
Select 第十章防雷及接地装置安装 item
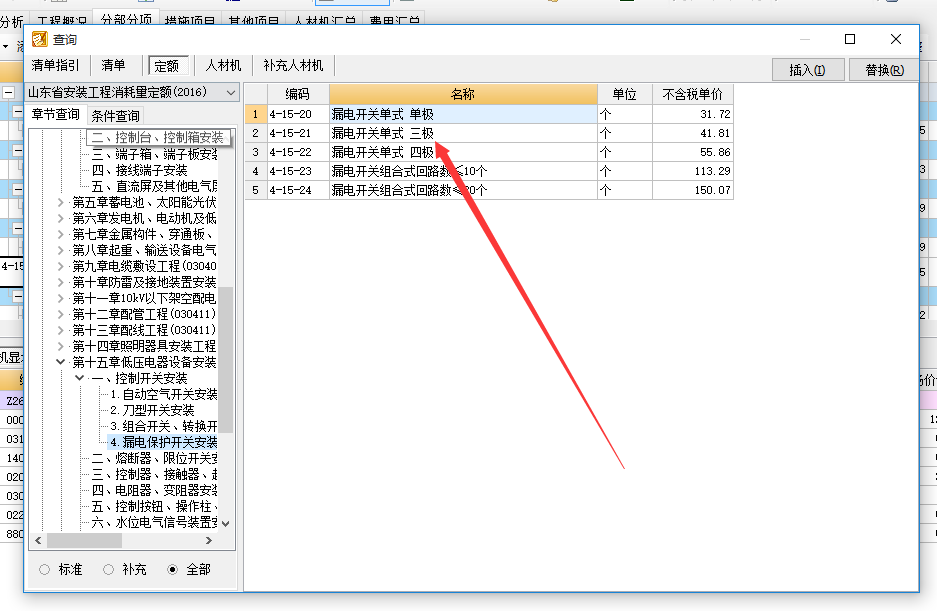[x=144, y=282]
